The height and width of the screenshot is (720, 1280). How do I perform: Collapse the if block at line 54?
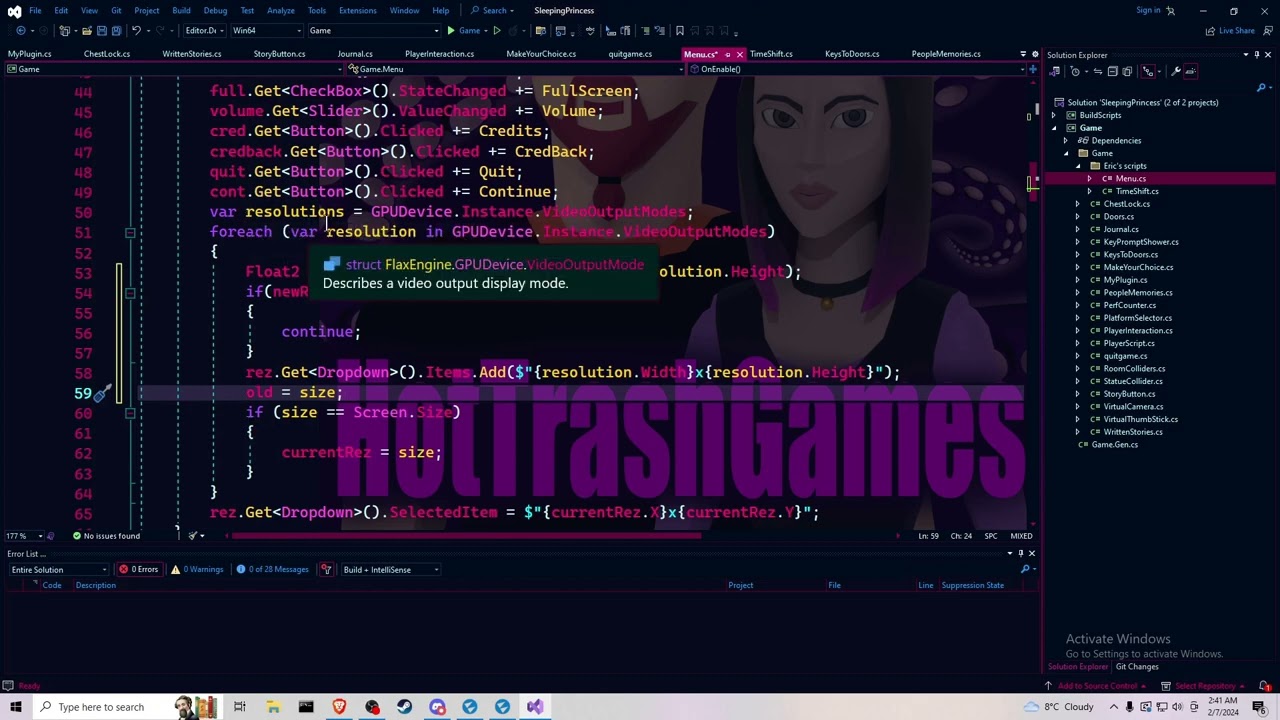130,292
